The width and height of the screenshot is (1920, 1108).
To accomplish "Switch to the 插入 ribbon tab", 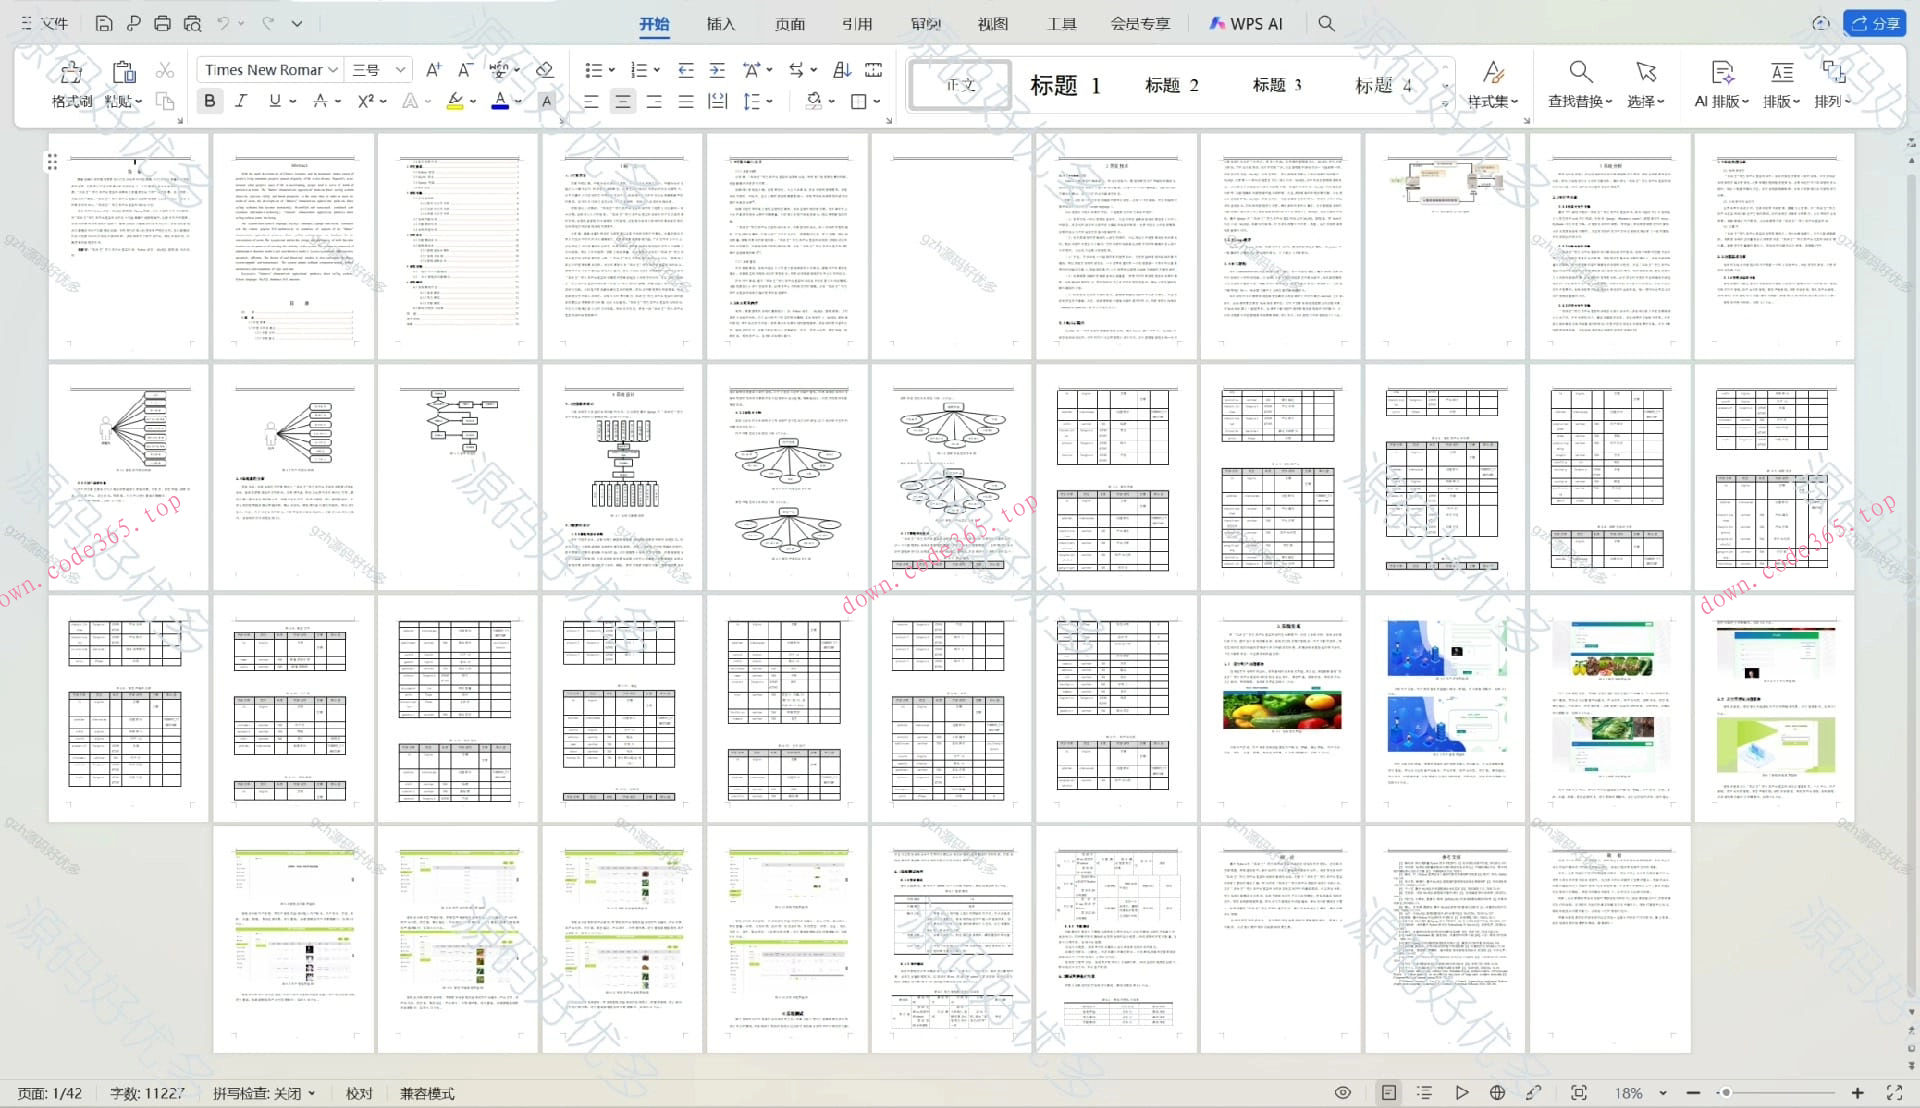I will coord(720,24).
